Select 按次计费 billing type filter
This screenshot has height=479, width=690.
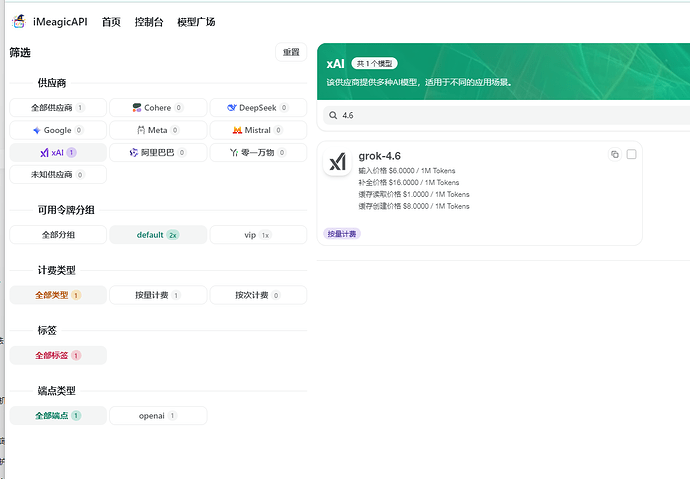(258, 295)
